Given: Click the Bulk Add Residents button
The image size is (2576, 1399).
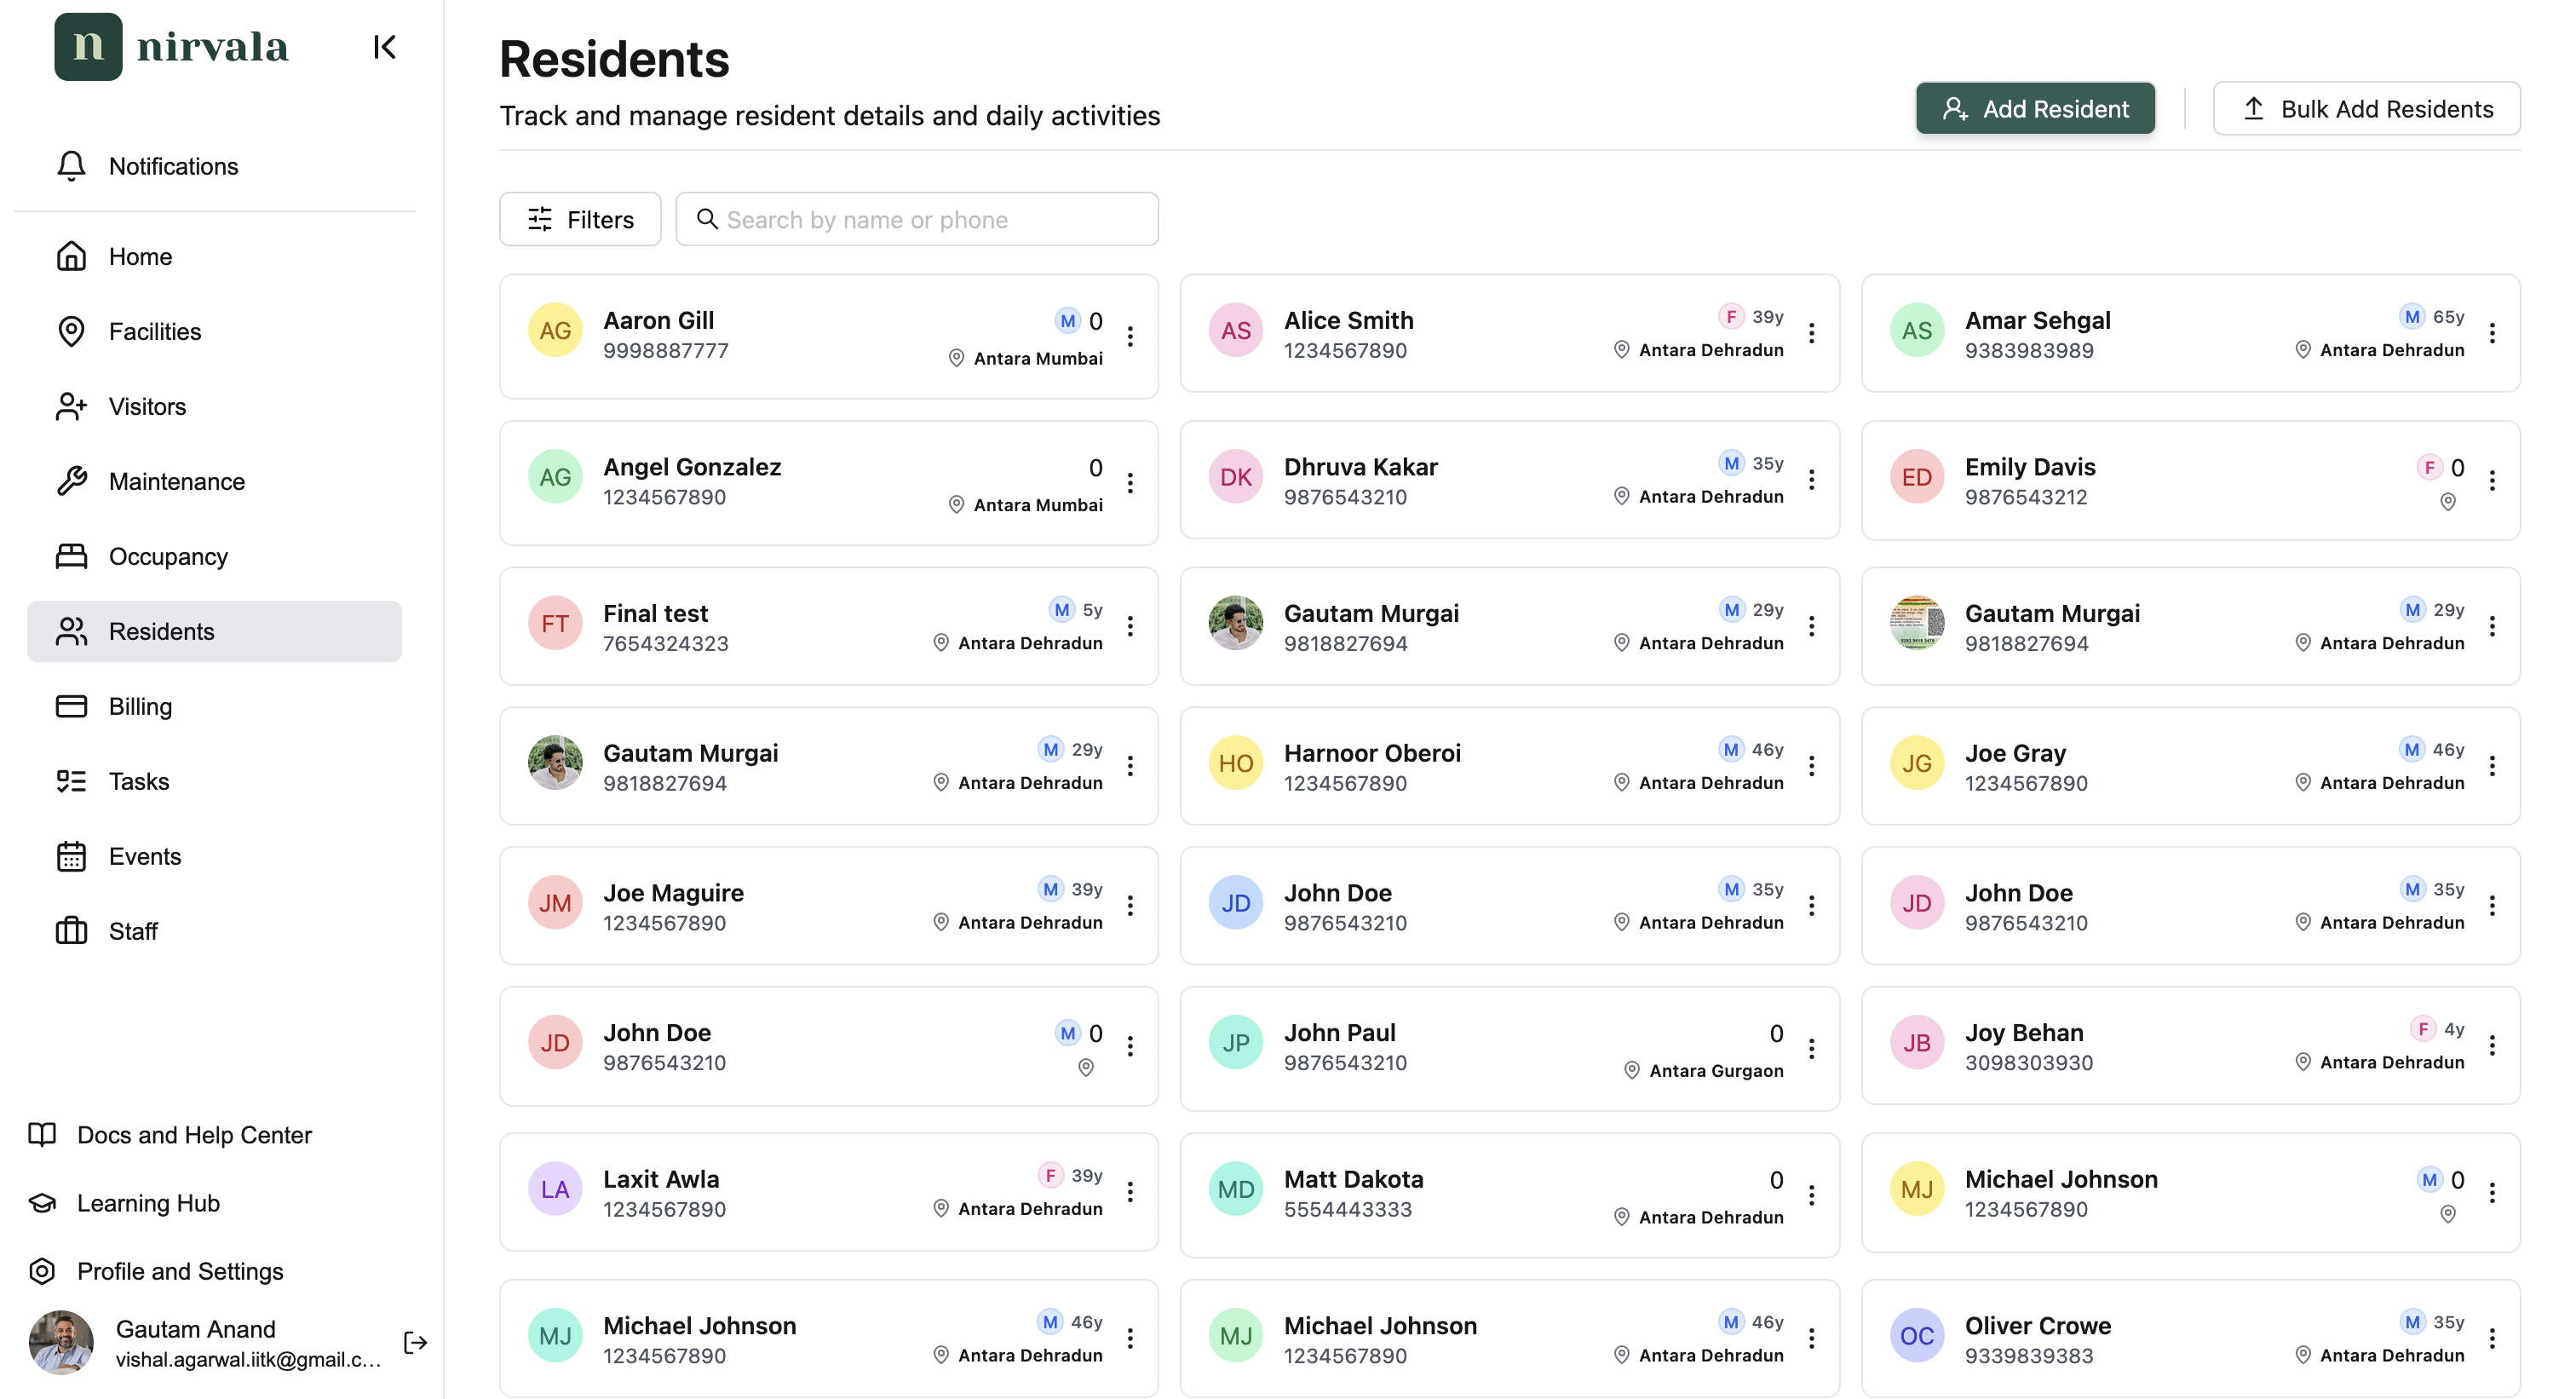Looking at the screenshot, I should [x=2366, y=108].
